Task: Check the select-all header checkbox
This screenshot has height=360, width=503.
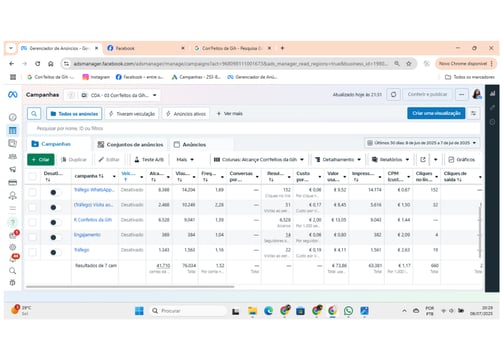Action: (32, 176)
